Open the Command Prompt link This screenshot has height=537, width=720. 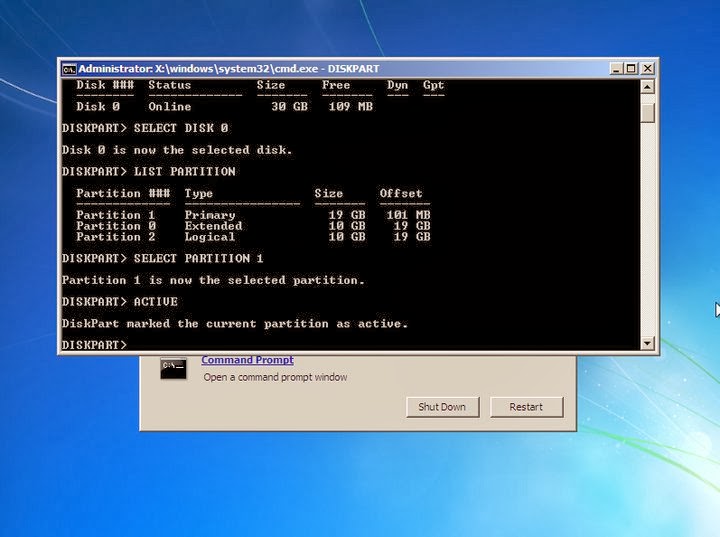click(x=247, y=360)
